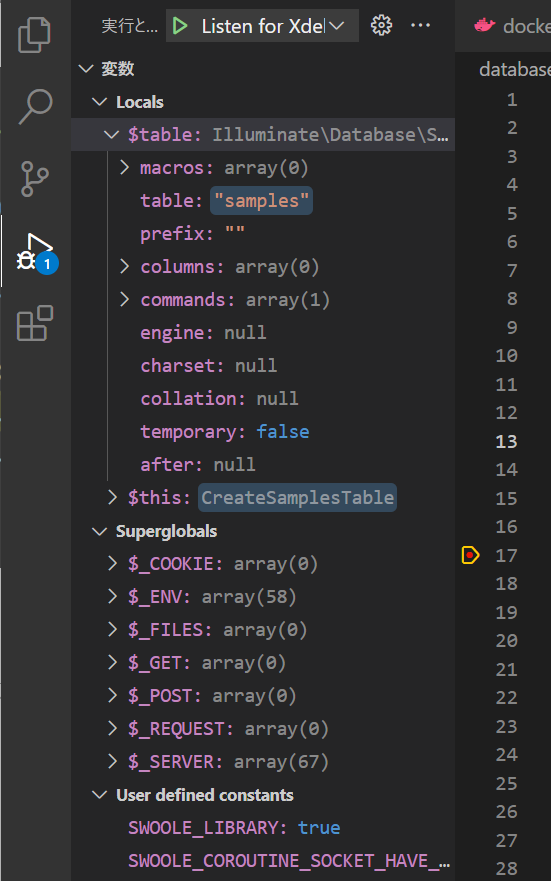This screenshot has width=551, height=881.
Task: Collapse the Superglobals section
Action: tap(99, 531)
